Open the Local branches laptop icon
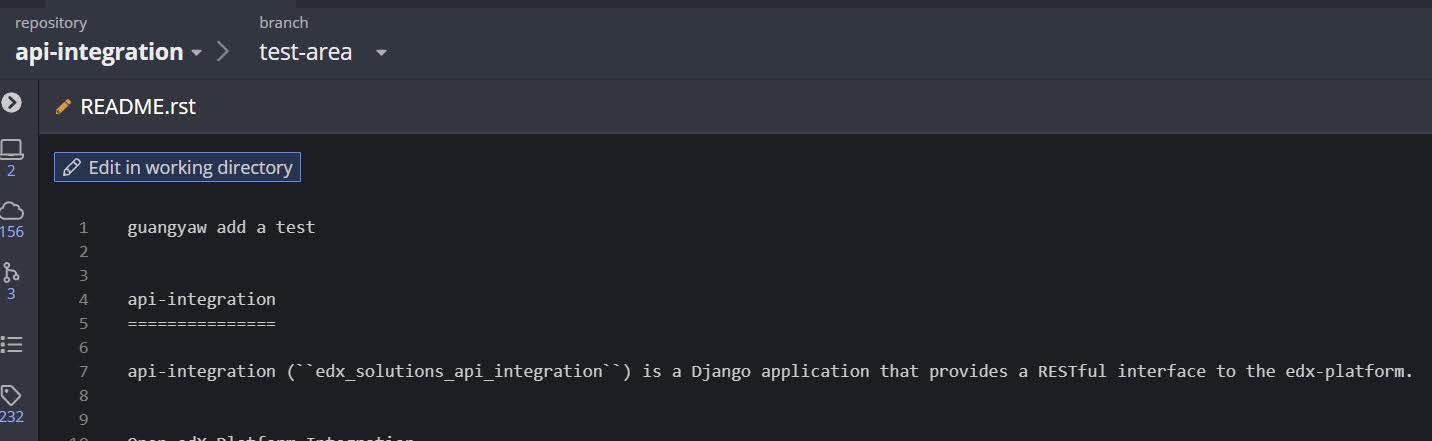1432x441 pixels. pos(12,149)
